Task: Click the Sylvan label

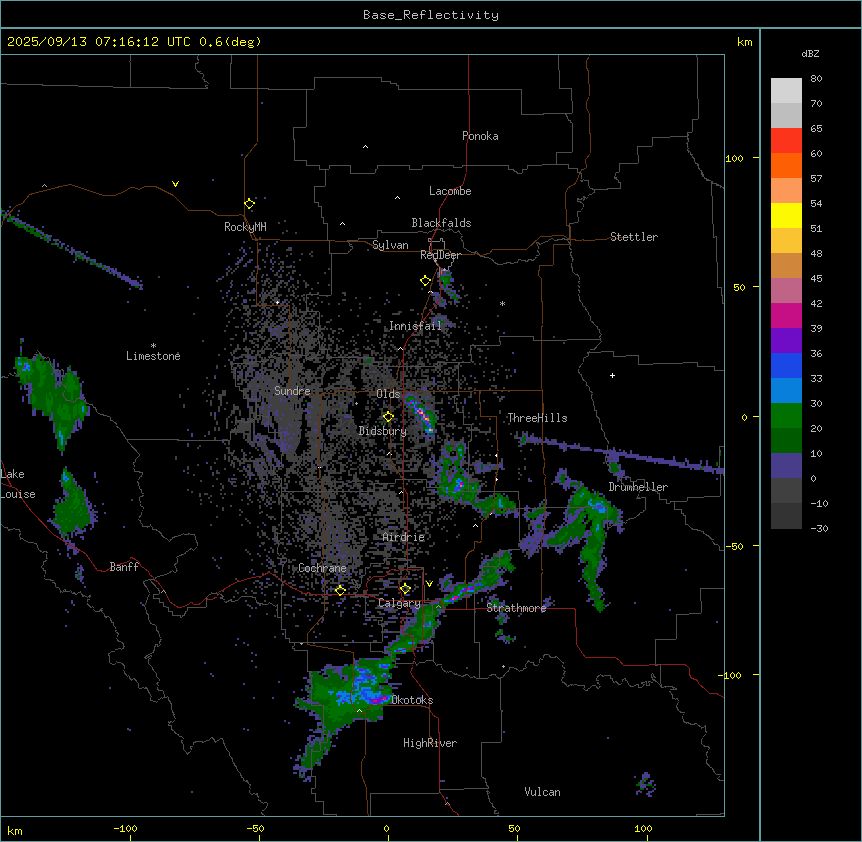Action: click(x=390, y=245)
